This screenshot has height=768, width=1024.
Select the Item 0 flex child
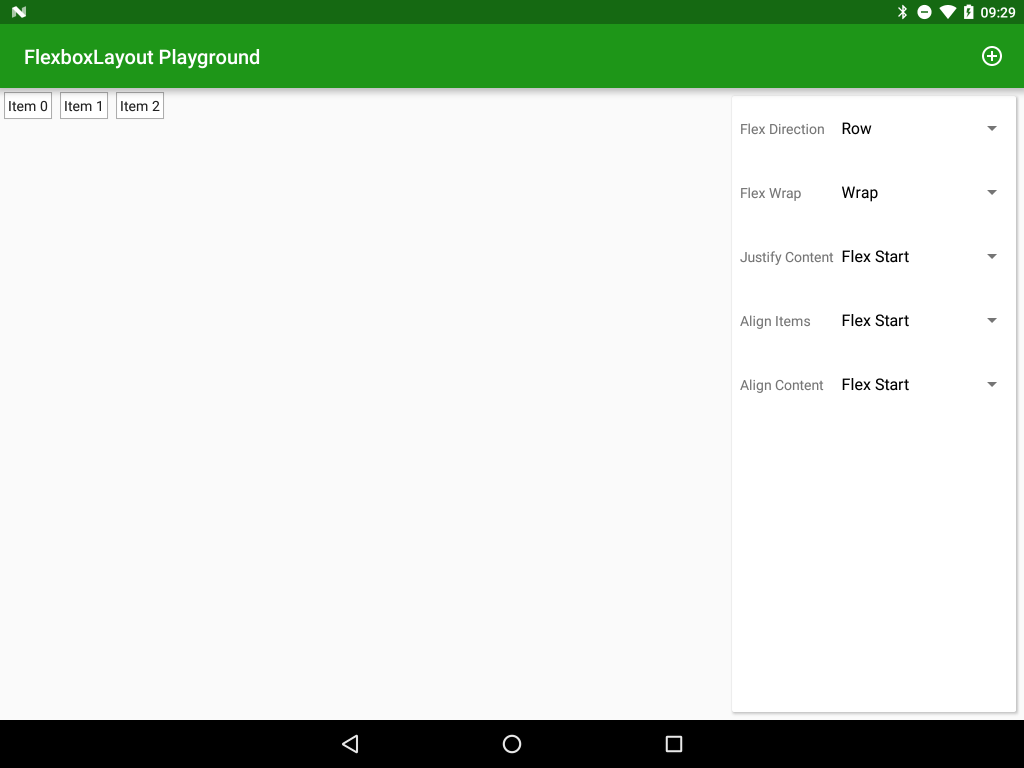click(27, 105)
